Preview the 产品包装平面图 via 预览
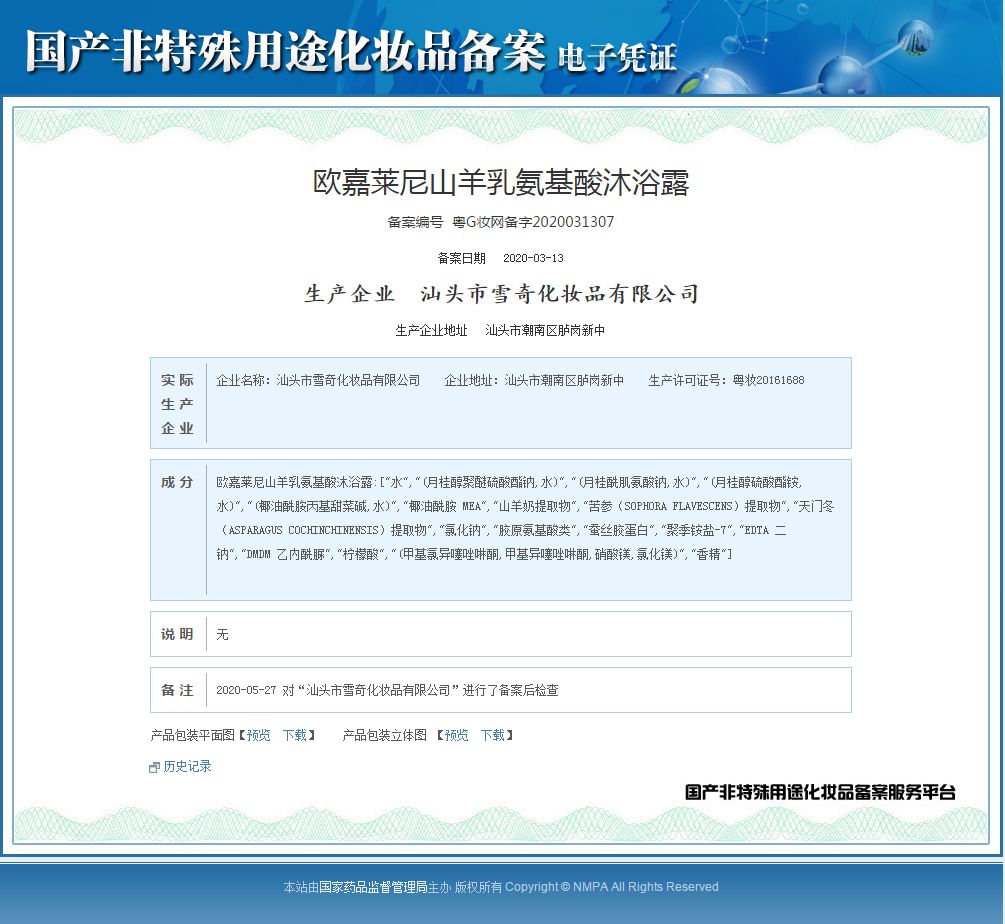Image resolution: width=1005 pixels, height=924 pixels. [258, 735]
